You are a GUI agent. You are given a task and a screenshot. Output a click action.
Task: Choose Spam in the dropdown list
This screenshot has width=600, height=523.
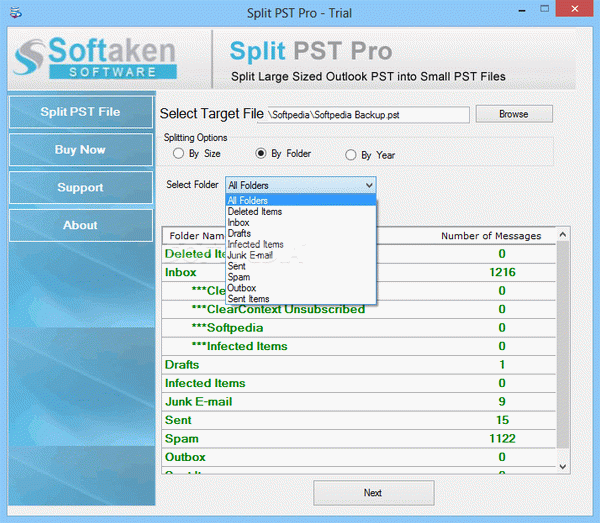point(301,277)
